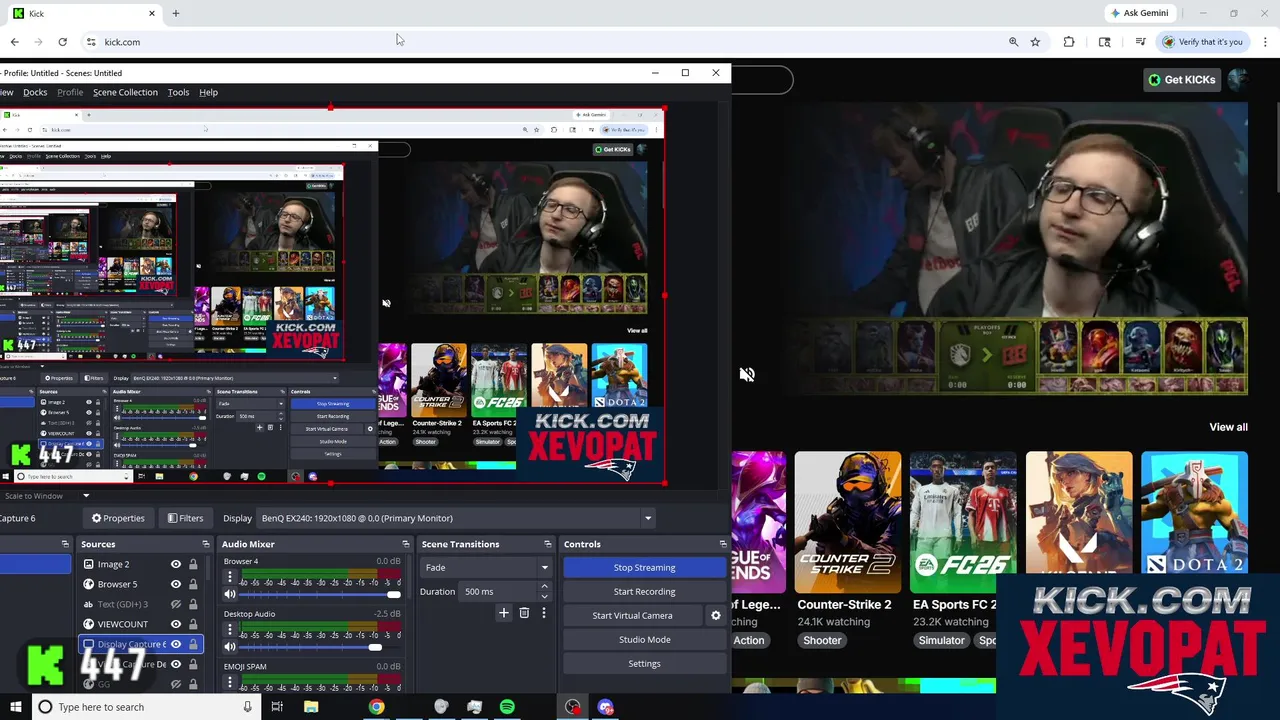Open the Scene Collection menu
The width and height of the screenshot is (1280, 720).
pos(125,92)
